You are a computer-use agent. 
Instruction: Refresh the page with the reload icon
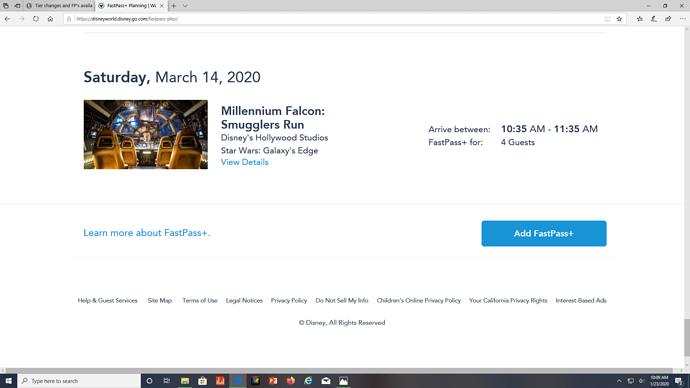coord(36,19)
